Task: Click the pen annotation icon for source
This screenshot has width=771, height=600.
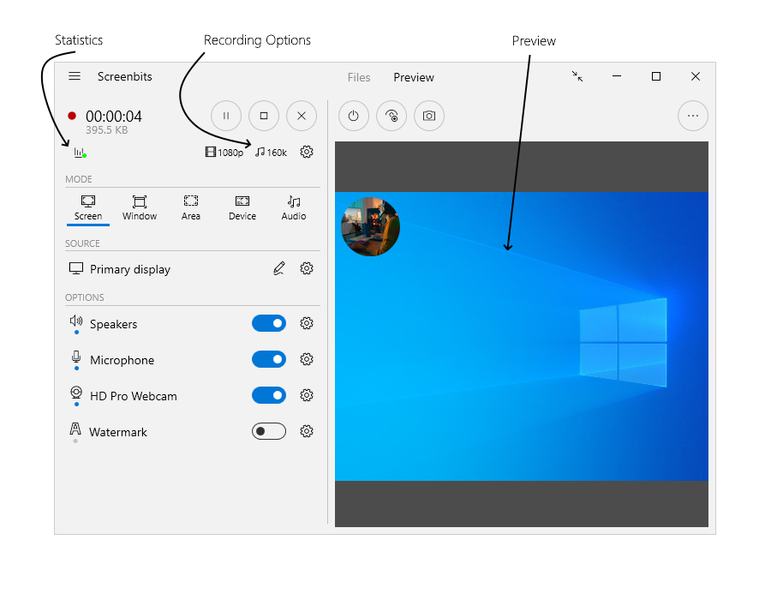Action: click(279, 269)
